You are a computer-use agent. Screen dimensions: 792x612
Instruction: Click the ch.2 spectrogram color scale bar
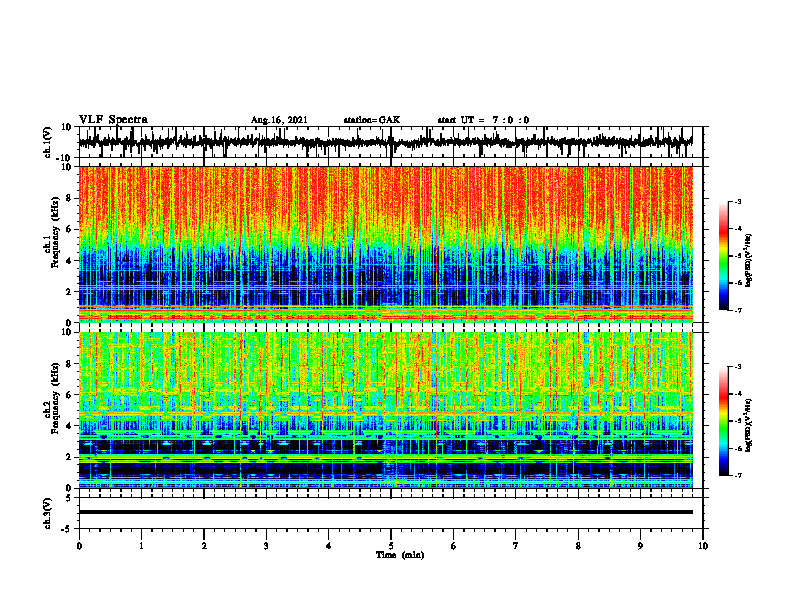tap(723, 421)
